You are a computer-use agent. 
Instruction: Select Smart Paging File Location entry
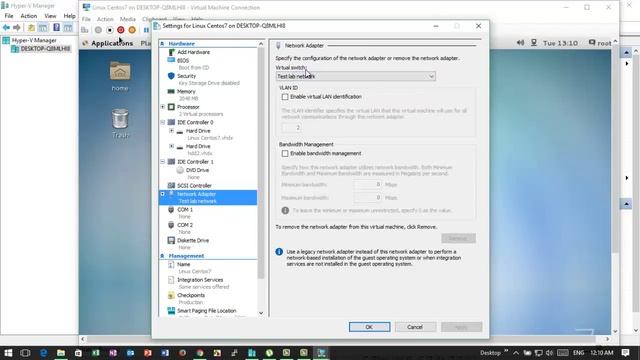(x=208, y=312)
